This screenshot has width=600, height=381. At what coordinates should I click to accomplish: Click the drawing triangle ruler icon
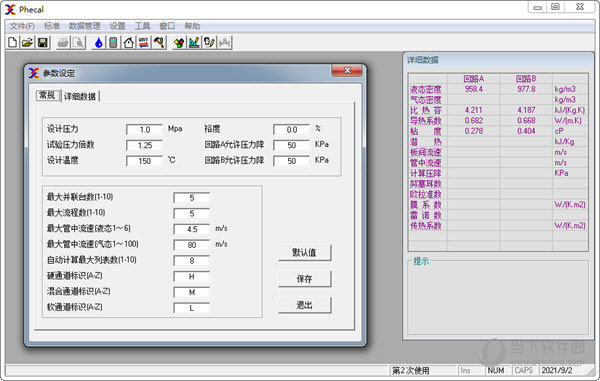(x=194, y=42)
